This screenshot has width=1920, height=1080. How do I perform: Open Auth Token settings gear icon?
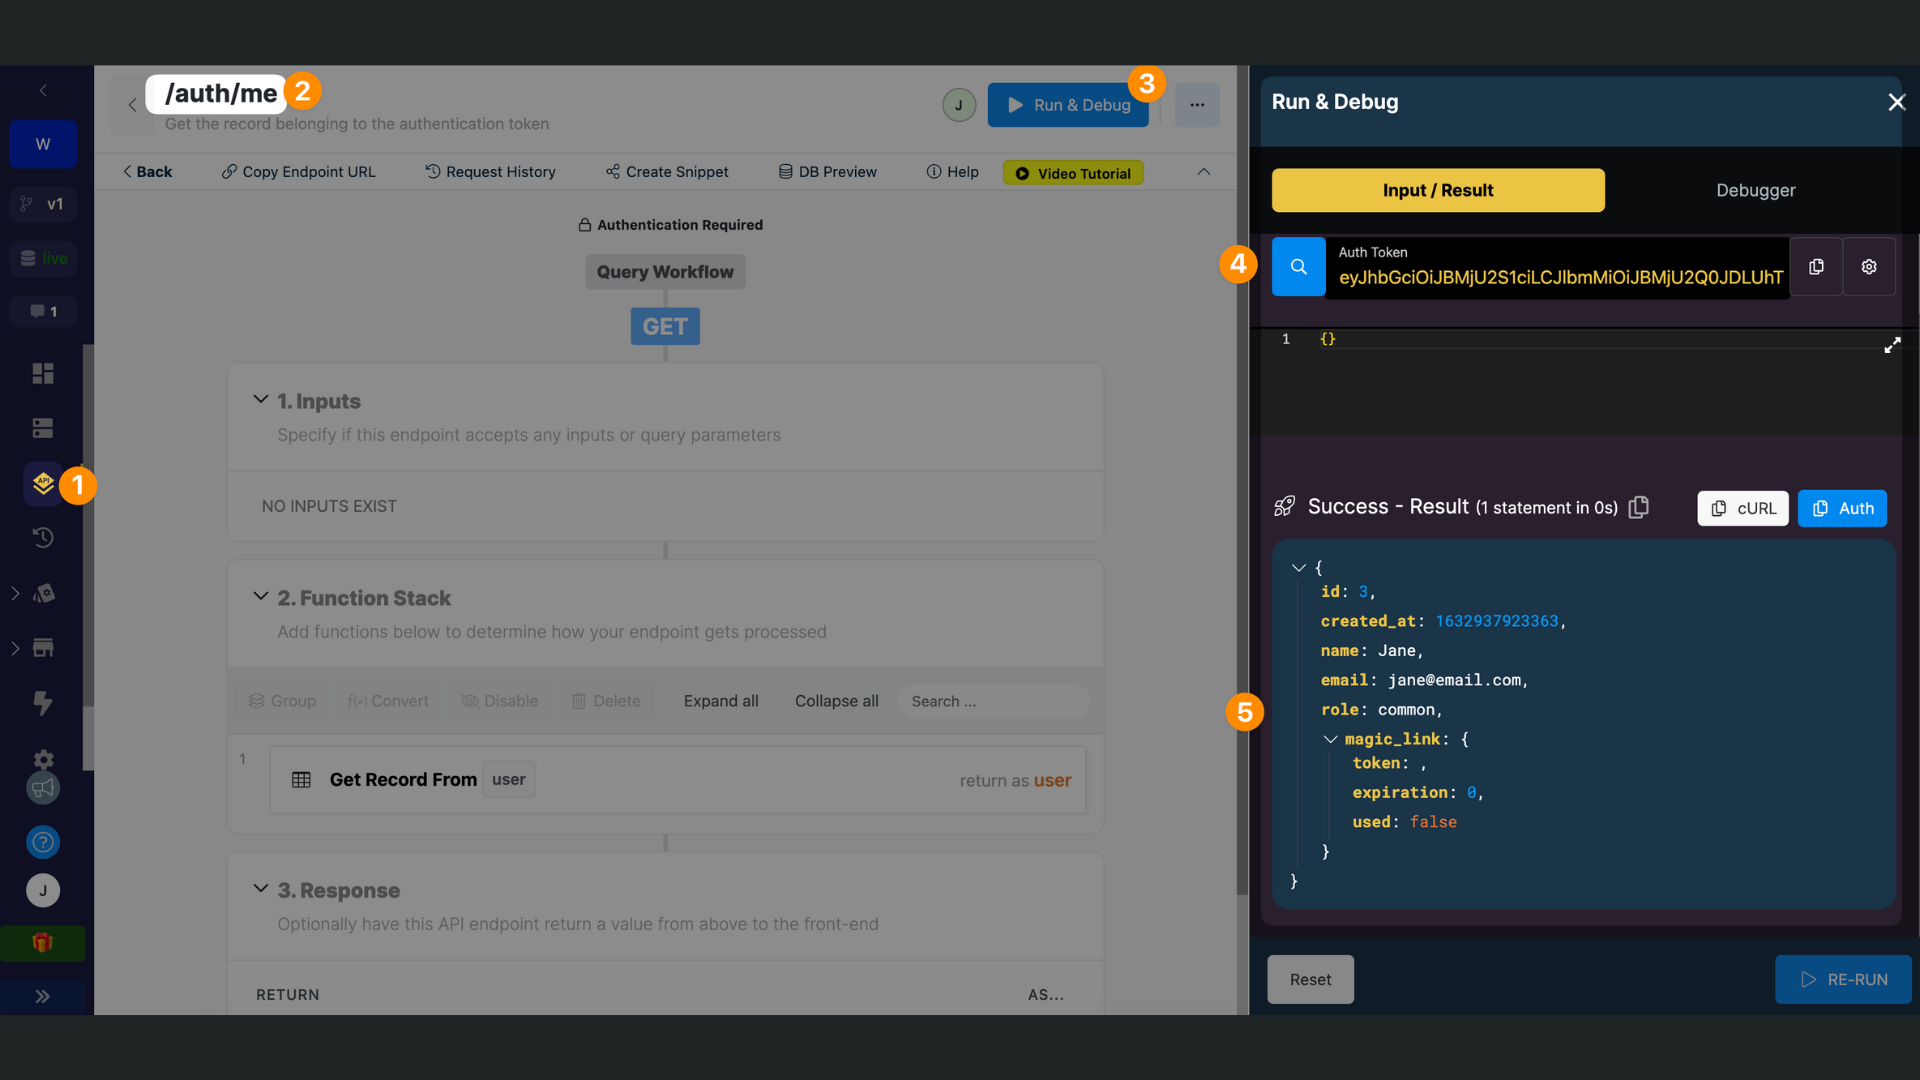click(x=1868, y=266)
